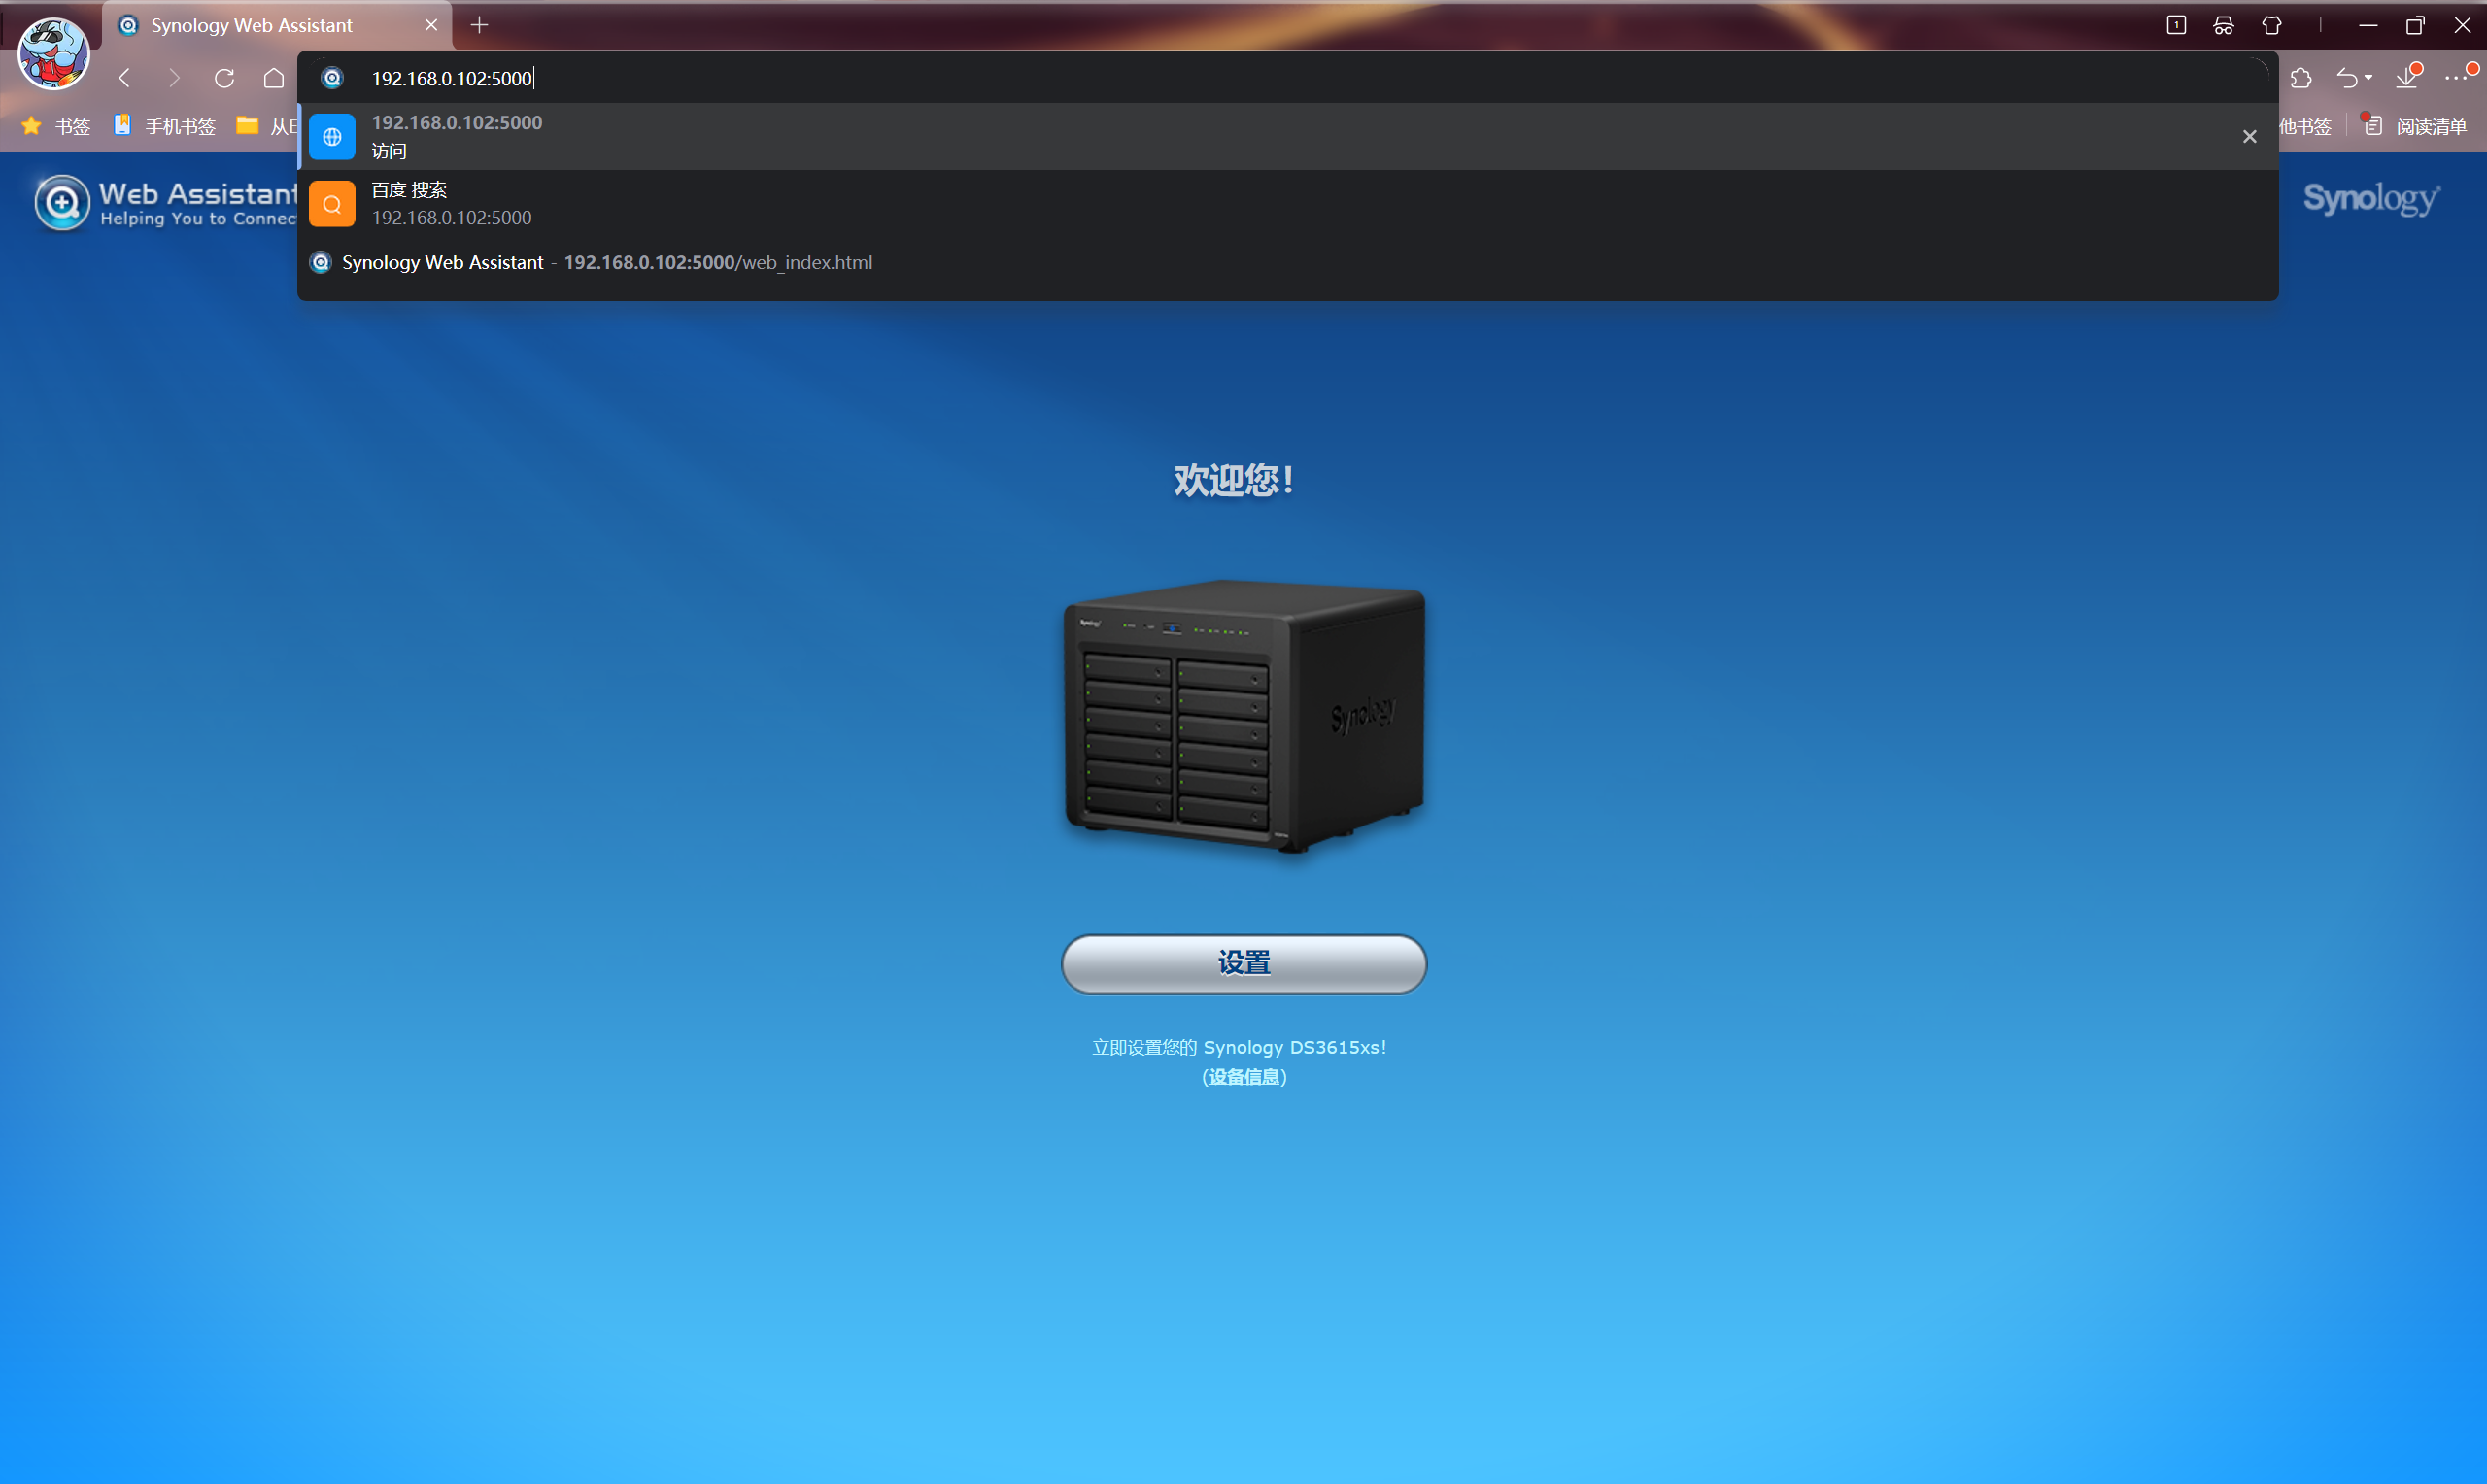
Task: Open the 手机书签 bookmark folder
Action: (165, 126)
